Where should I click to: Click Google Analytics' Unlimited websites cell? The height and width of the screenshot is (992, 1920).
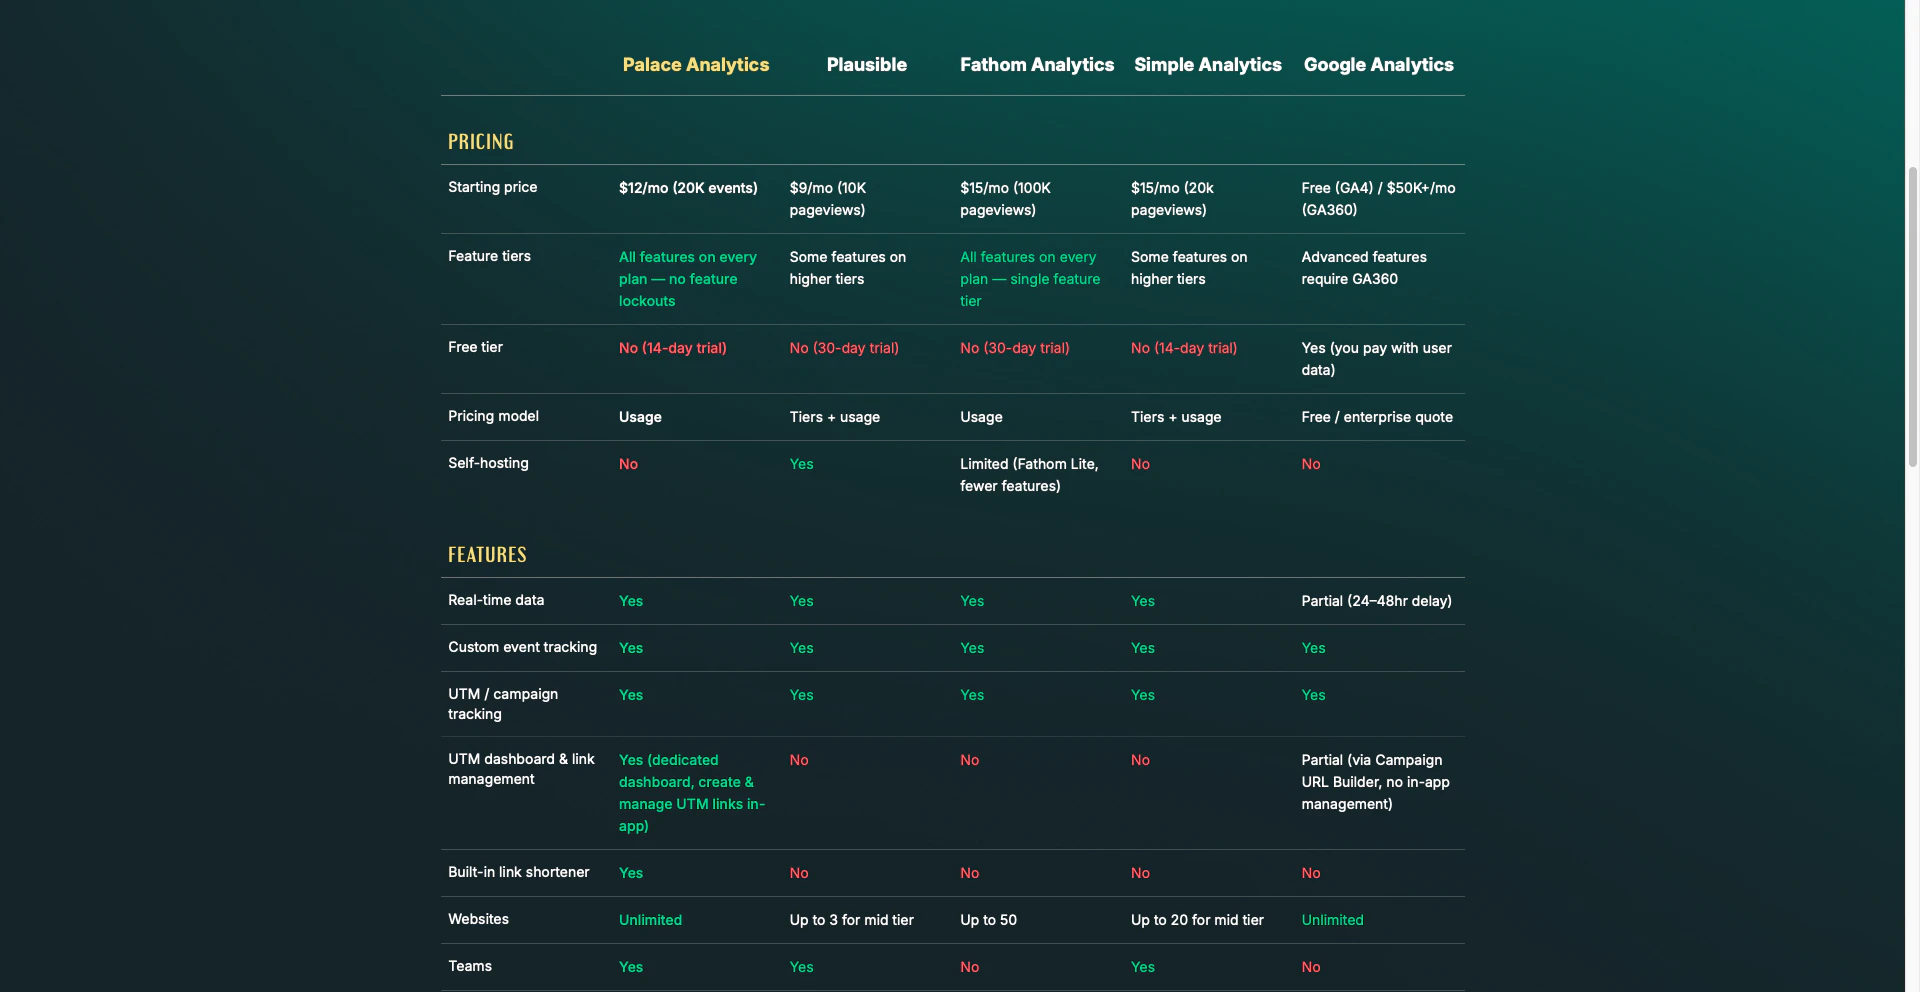(x=1332, y=920)
